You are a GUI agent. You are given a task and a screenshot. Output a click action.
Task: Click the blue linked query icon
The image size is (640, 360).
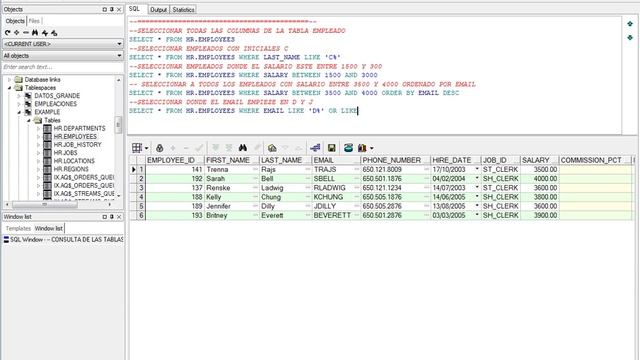pyautogui.click(x=315, y=148)
